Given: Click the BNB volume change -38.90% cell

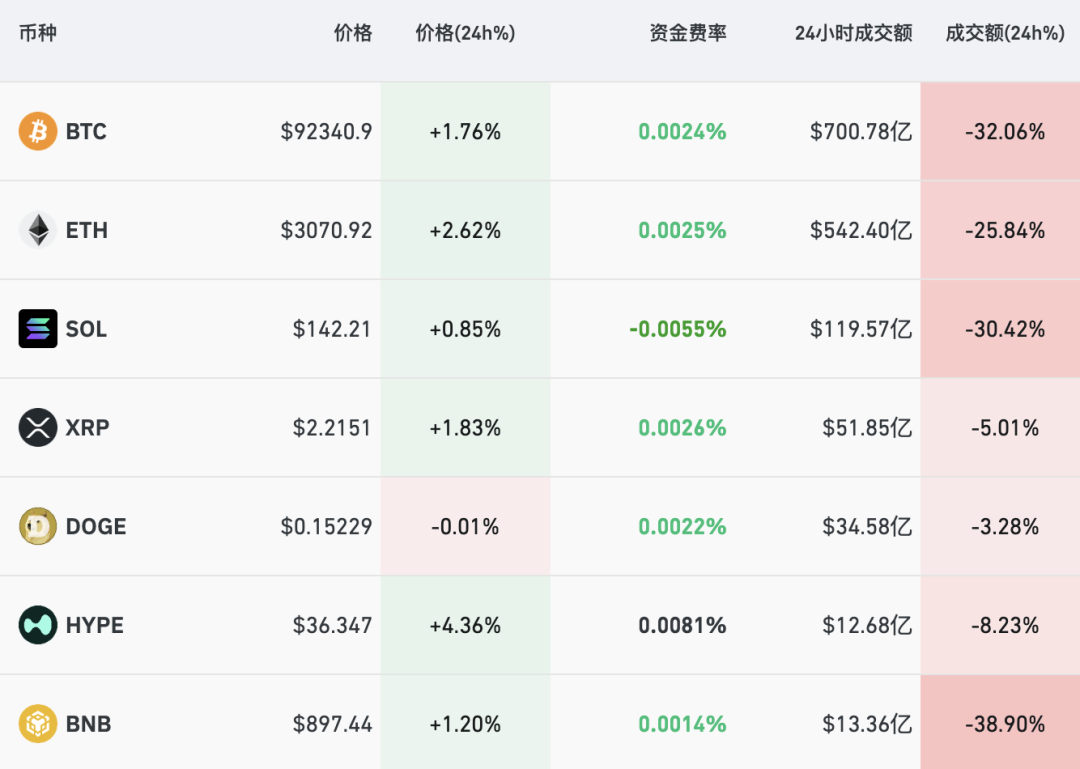Looking at the screenshot, I should point(1004,724).
